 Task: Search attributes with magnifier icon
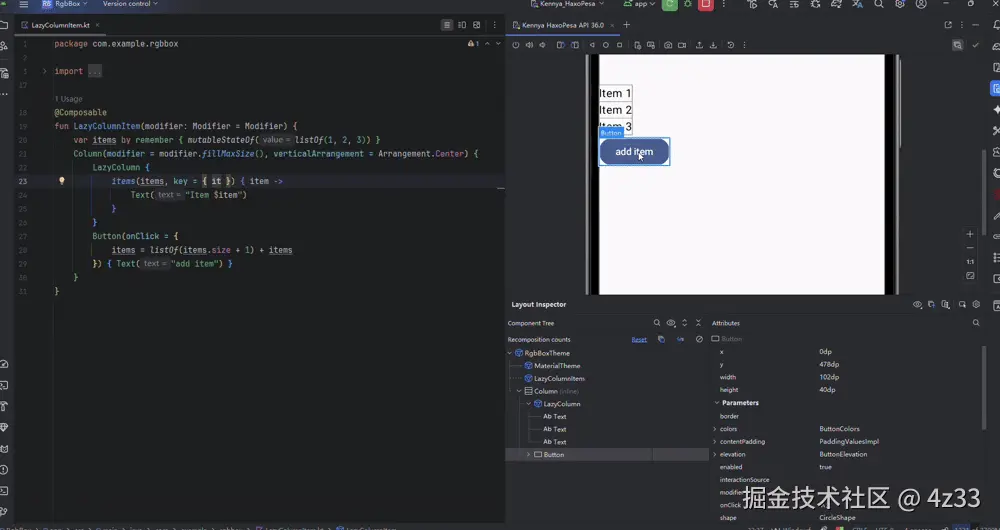tap(976, 323)
